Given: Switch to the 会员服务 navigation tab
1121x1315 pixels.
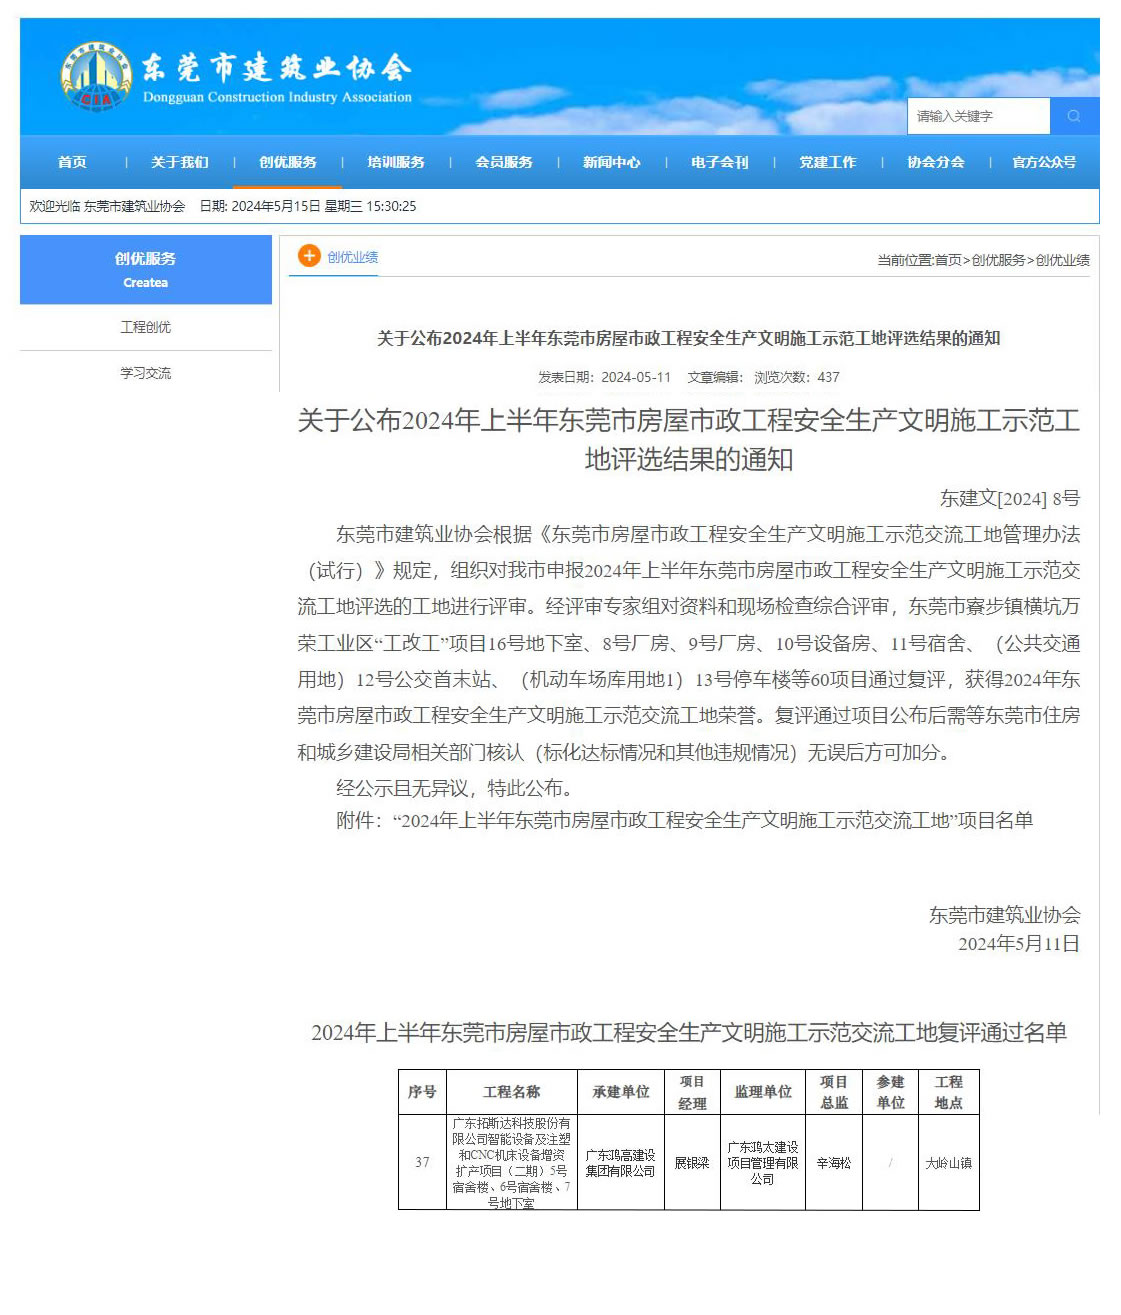Looking at the screenshot, I should pos(506,162).
